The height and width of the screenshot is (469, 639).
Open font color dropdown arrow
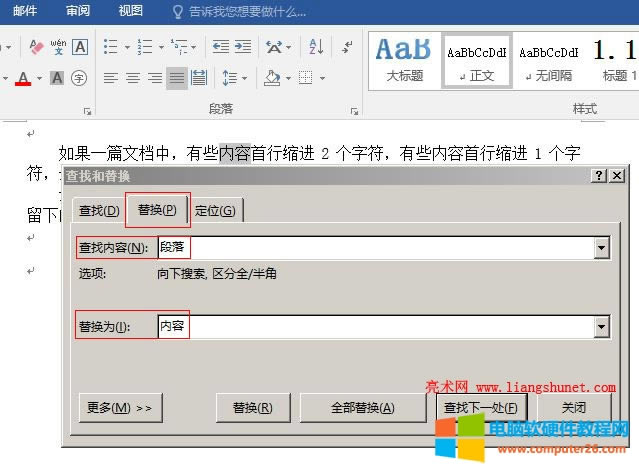coord(40,78)
